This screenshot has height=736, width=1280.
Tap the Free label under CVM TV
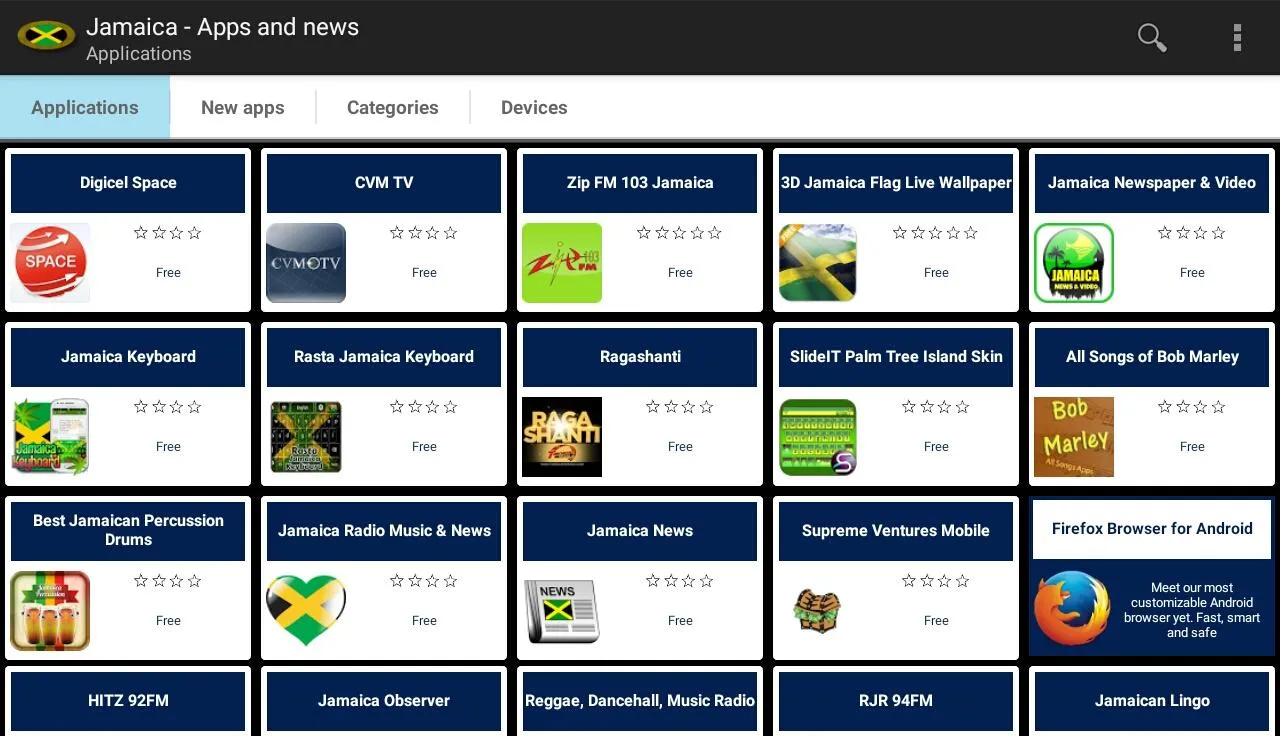point(424,272)
